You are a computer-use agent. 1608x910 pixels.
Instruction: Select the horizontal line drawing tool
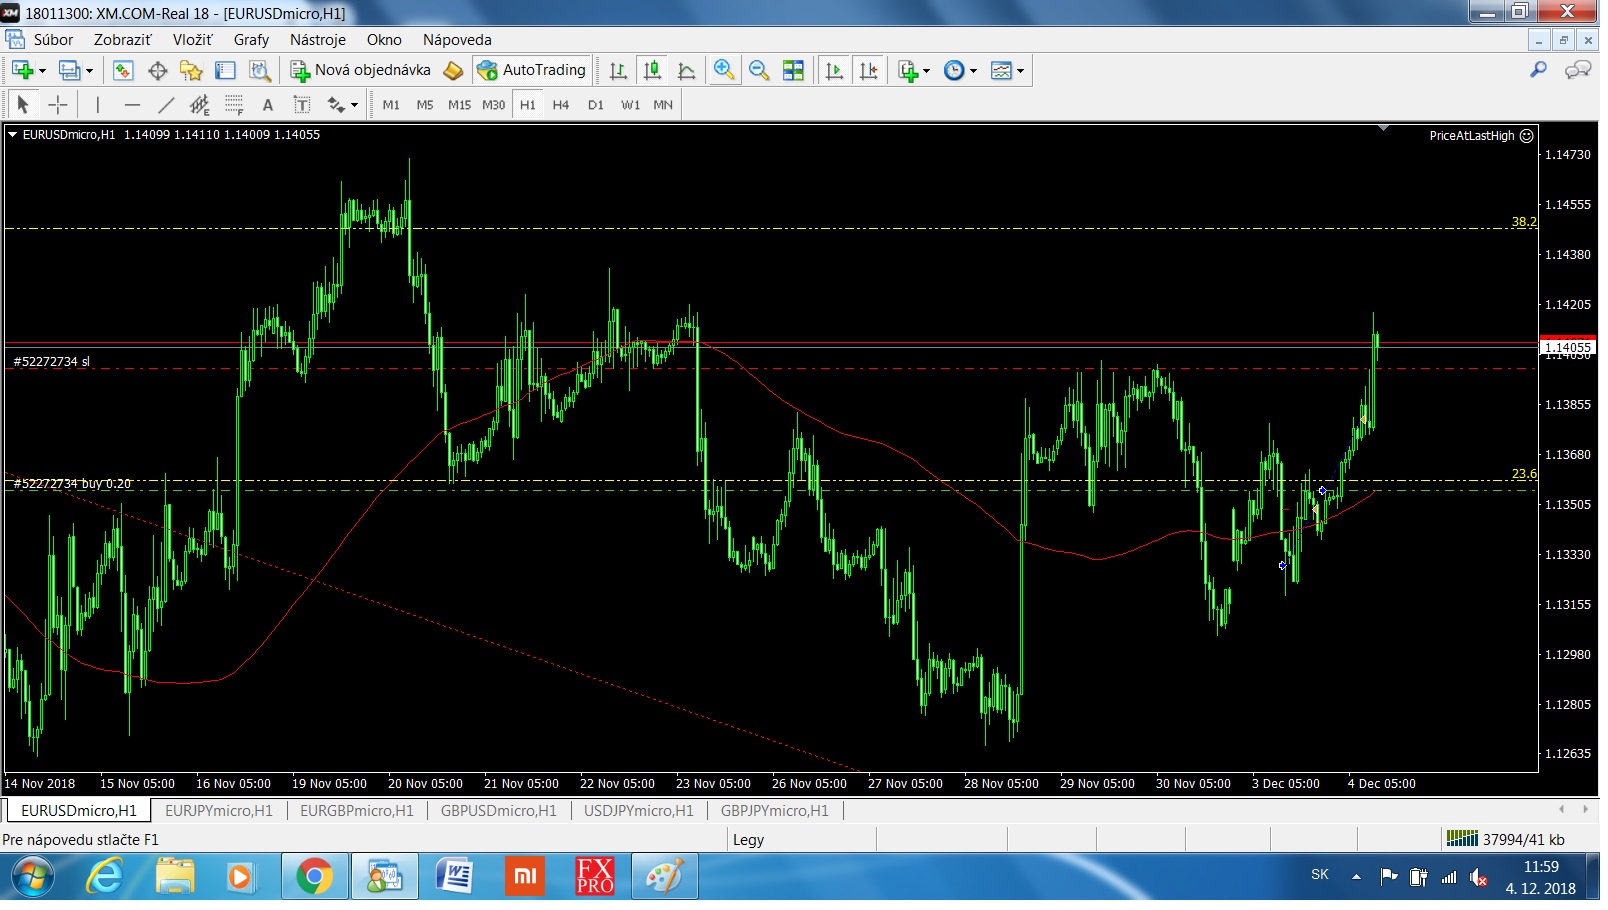[x=132, y=105]
